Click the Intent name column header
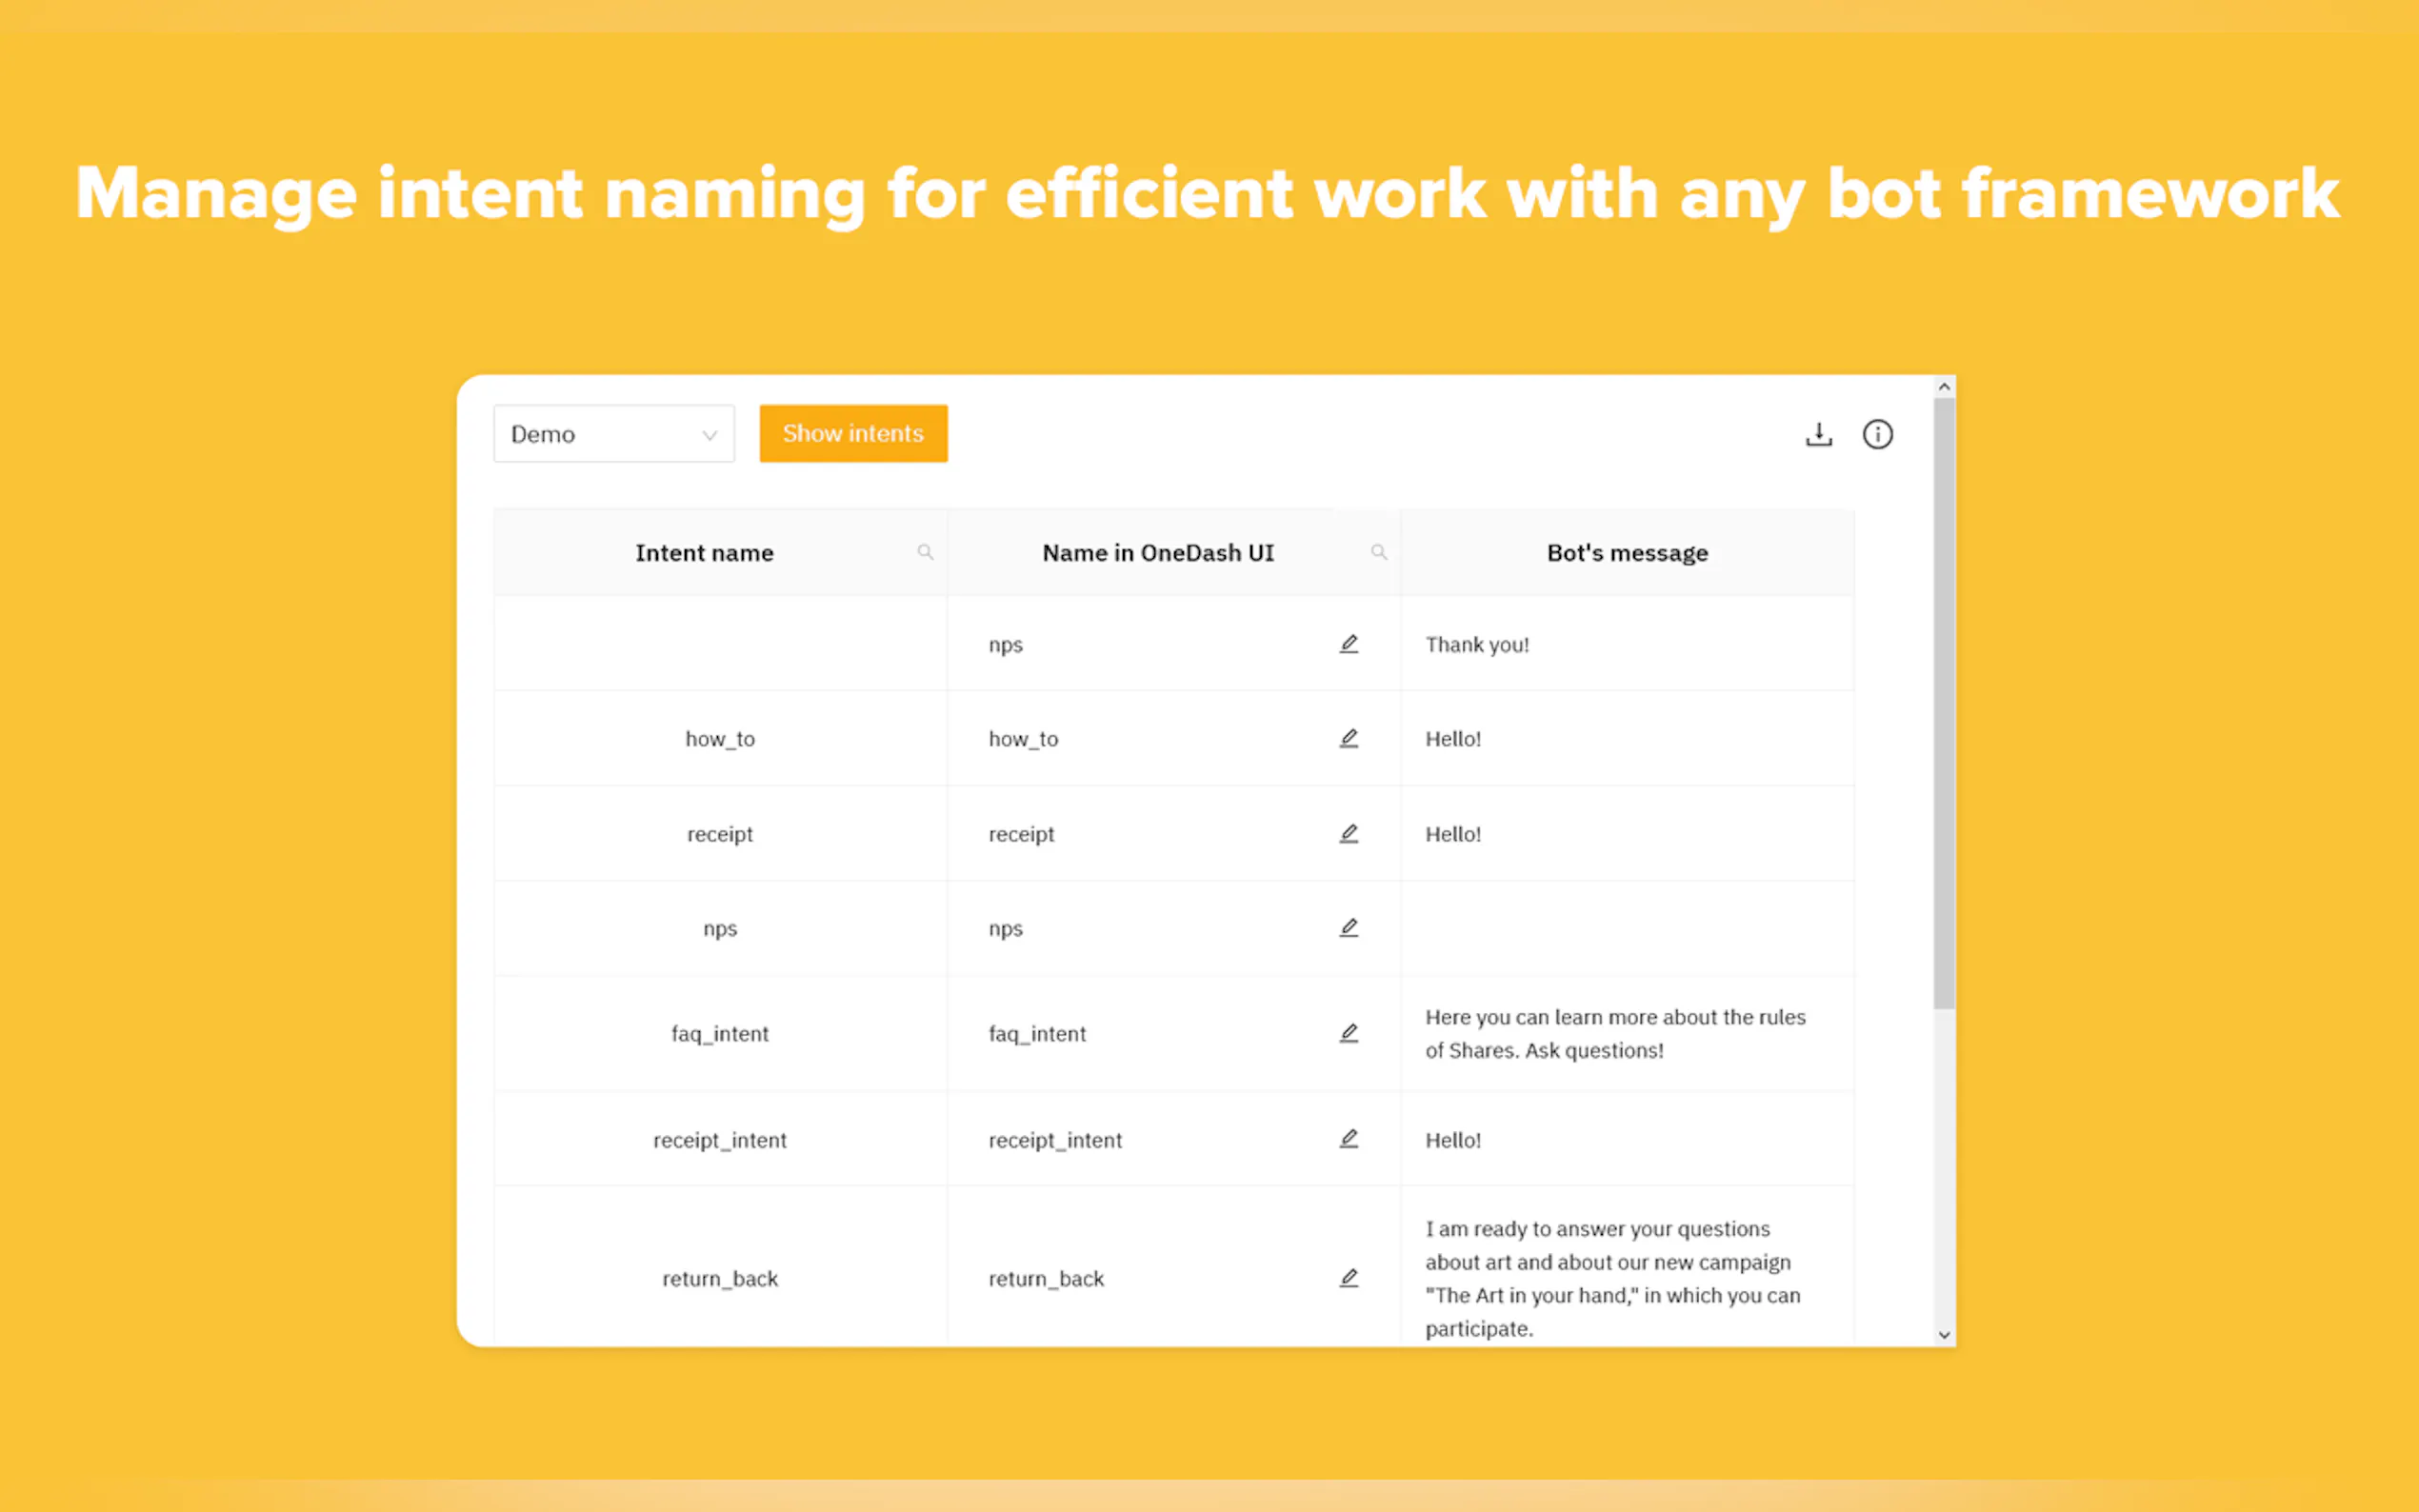 pos(704,553)
